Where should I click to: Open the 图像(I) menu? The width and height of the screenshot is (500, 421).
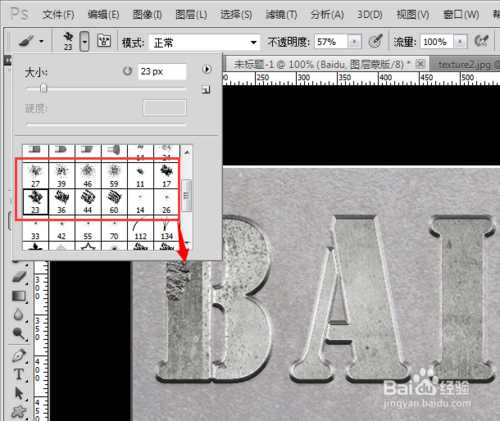click(x=147, y=14)
